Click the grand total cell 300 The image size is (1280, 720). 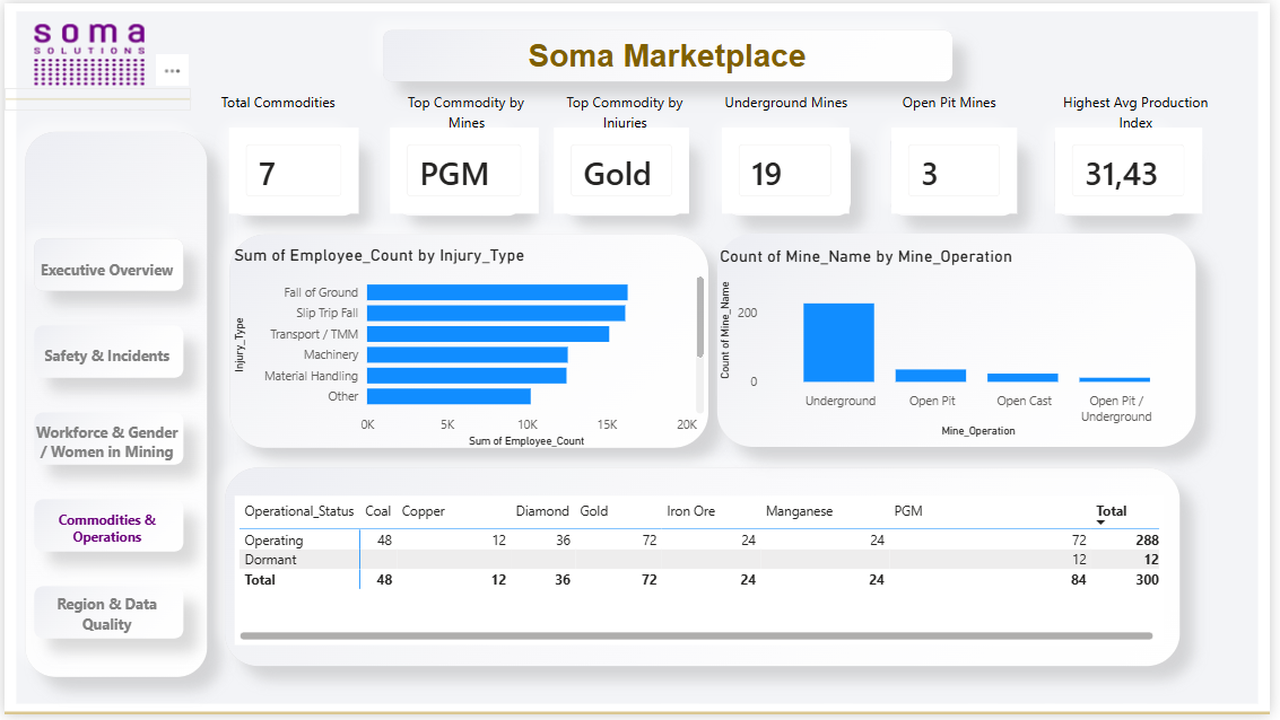(1147, 580)
